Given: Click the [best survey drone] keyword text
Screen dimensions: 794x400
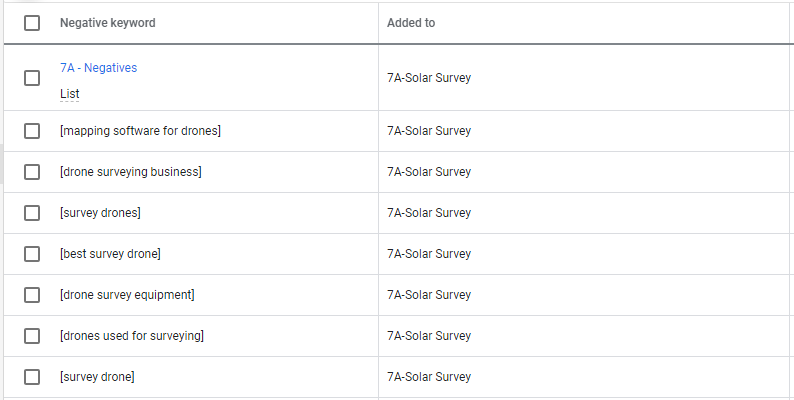Looking at the screenshot, I should point(110,254).
